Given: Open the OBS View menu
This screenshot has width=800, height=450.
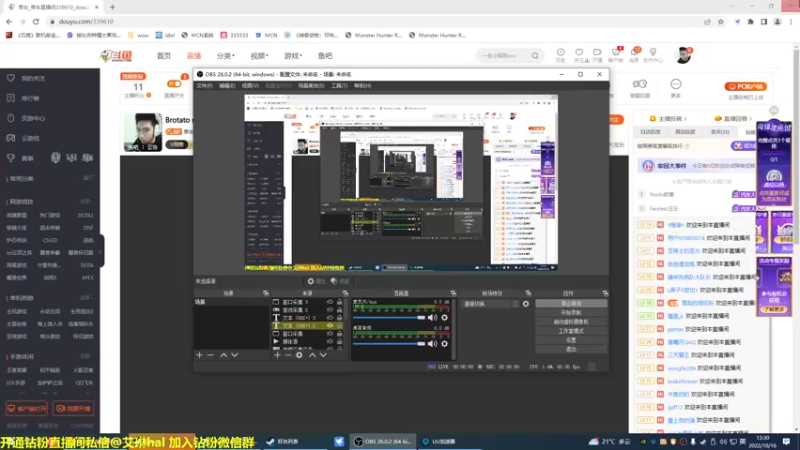Looking at the screenshot, I should pos(250,86).
